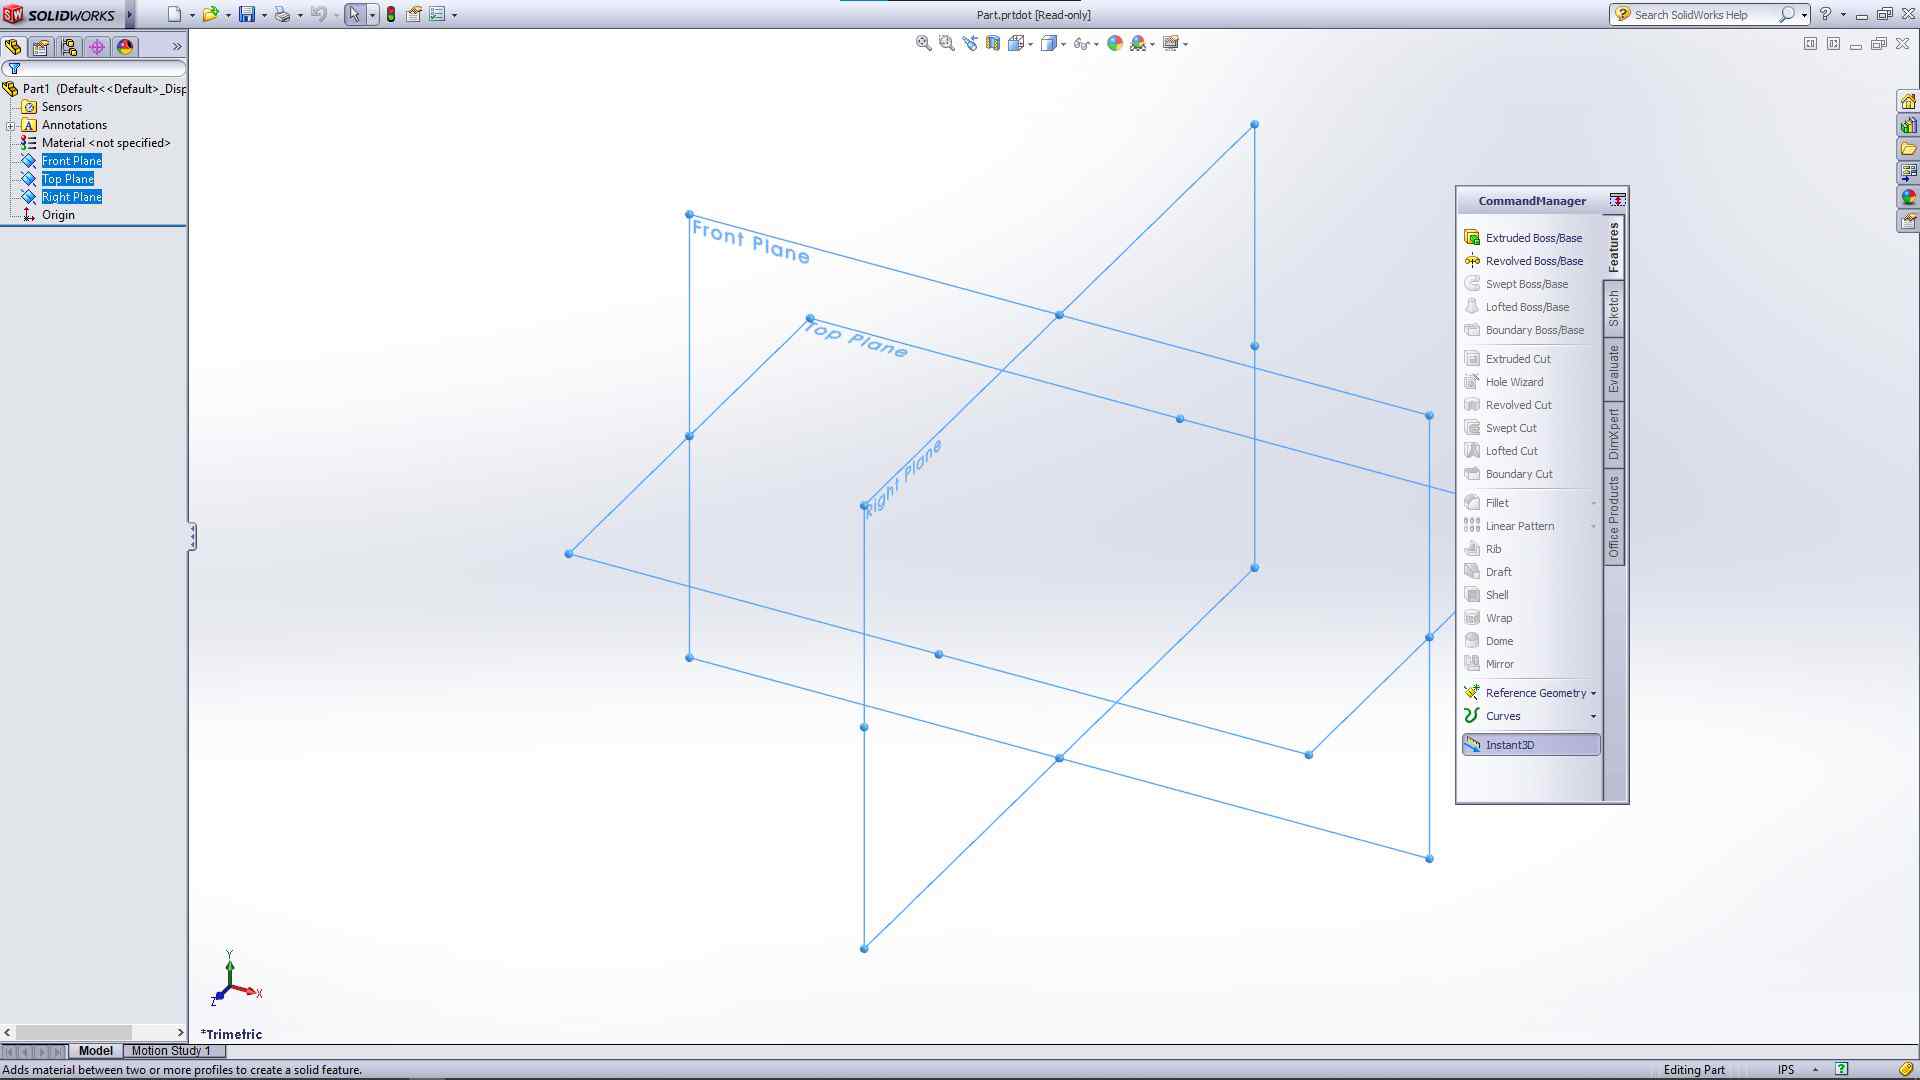This screenshot has width=1920, height=1080.
Task: Click Extruded Boss/Base command
Action: (x=1532, y=238)
